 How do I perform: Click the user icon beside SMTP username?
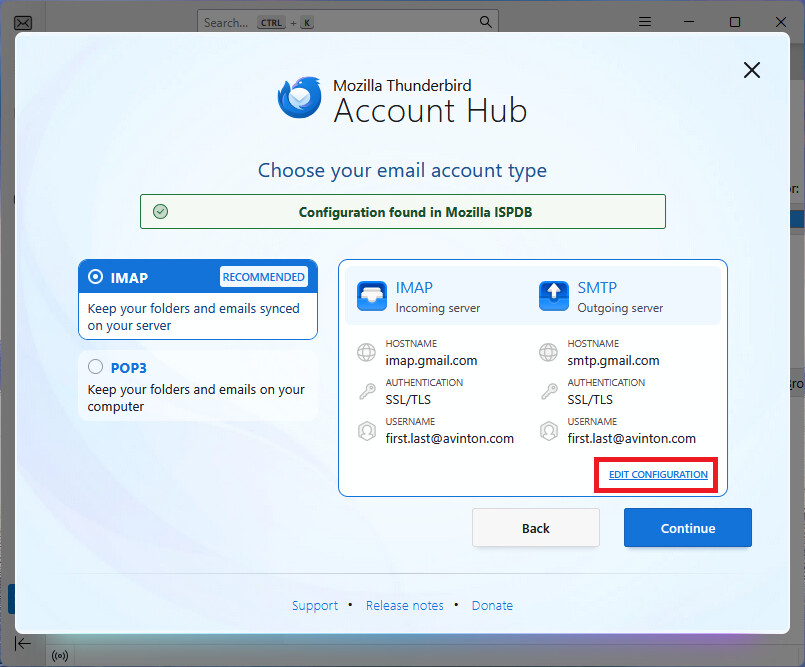coord(549,431)
